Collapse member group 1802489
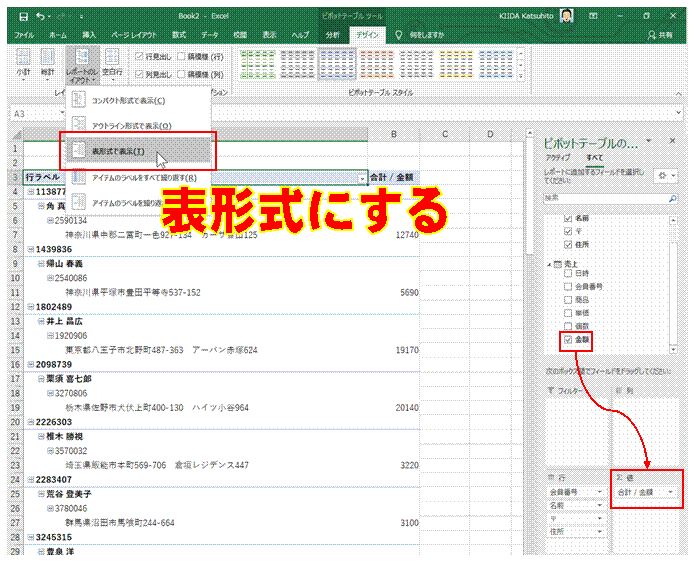Image resolution: width=698 pixels, height=562 pixels. coord(31,307)
